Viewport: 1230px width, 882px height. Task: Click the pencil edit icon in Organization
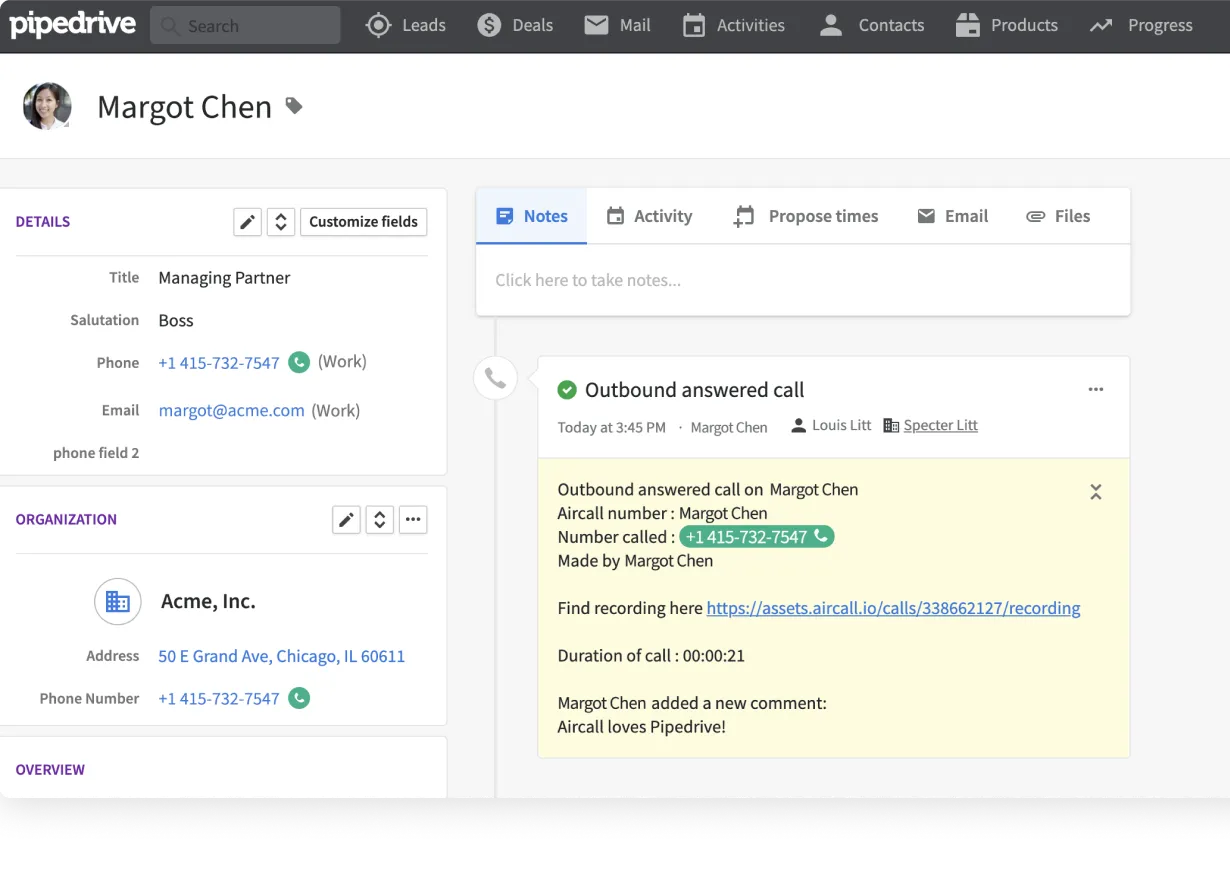pos(346,519)
